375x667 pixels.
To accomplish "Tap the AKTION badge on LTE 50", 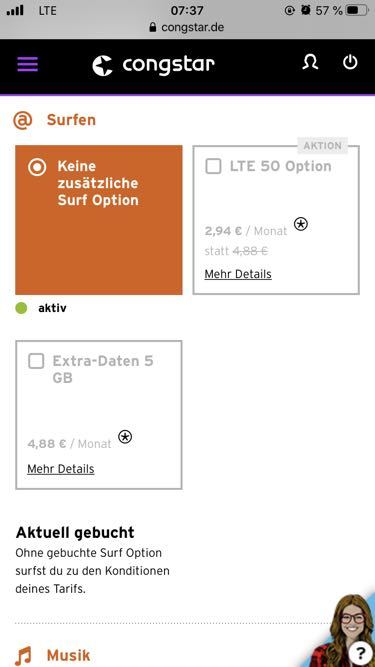I will pyautogui.click(x=322, y=146).
